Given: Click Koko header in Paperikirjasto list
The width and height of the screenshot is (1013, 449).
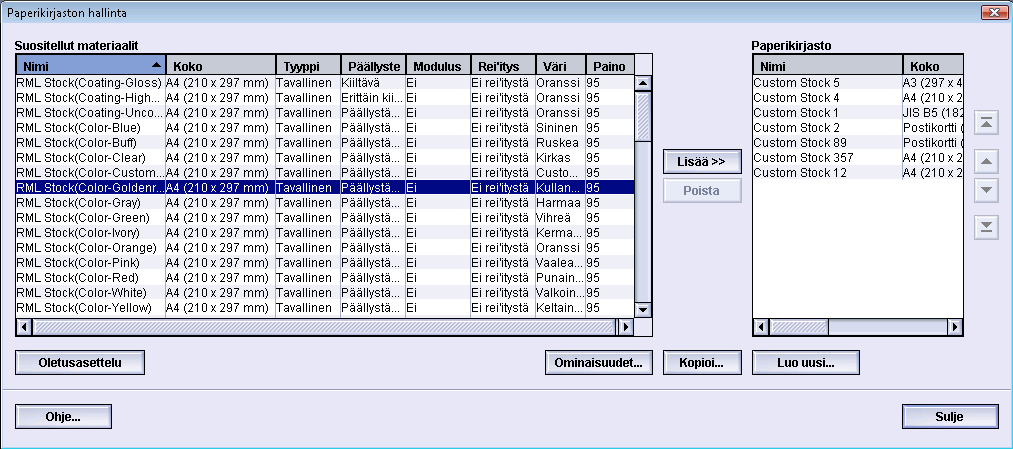Looking at the screenshot, I should pos(933,65).
